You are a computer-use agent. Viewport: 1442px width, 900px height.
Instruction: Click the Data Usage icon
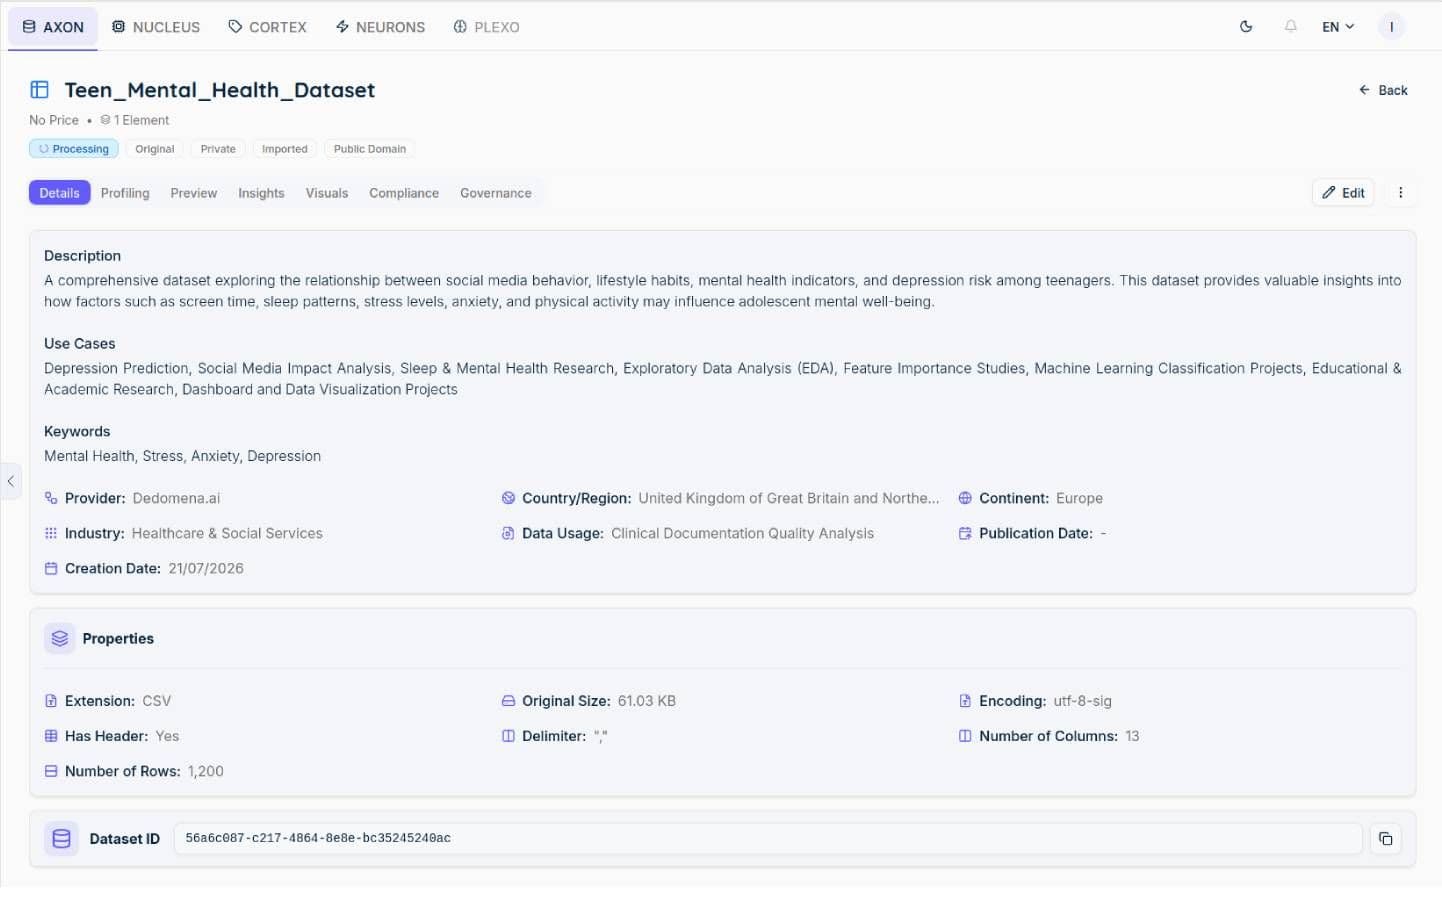[508, 533]
